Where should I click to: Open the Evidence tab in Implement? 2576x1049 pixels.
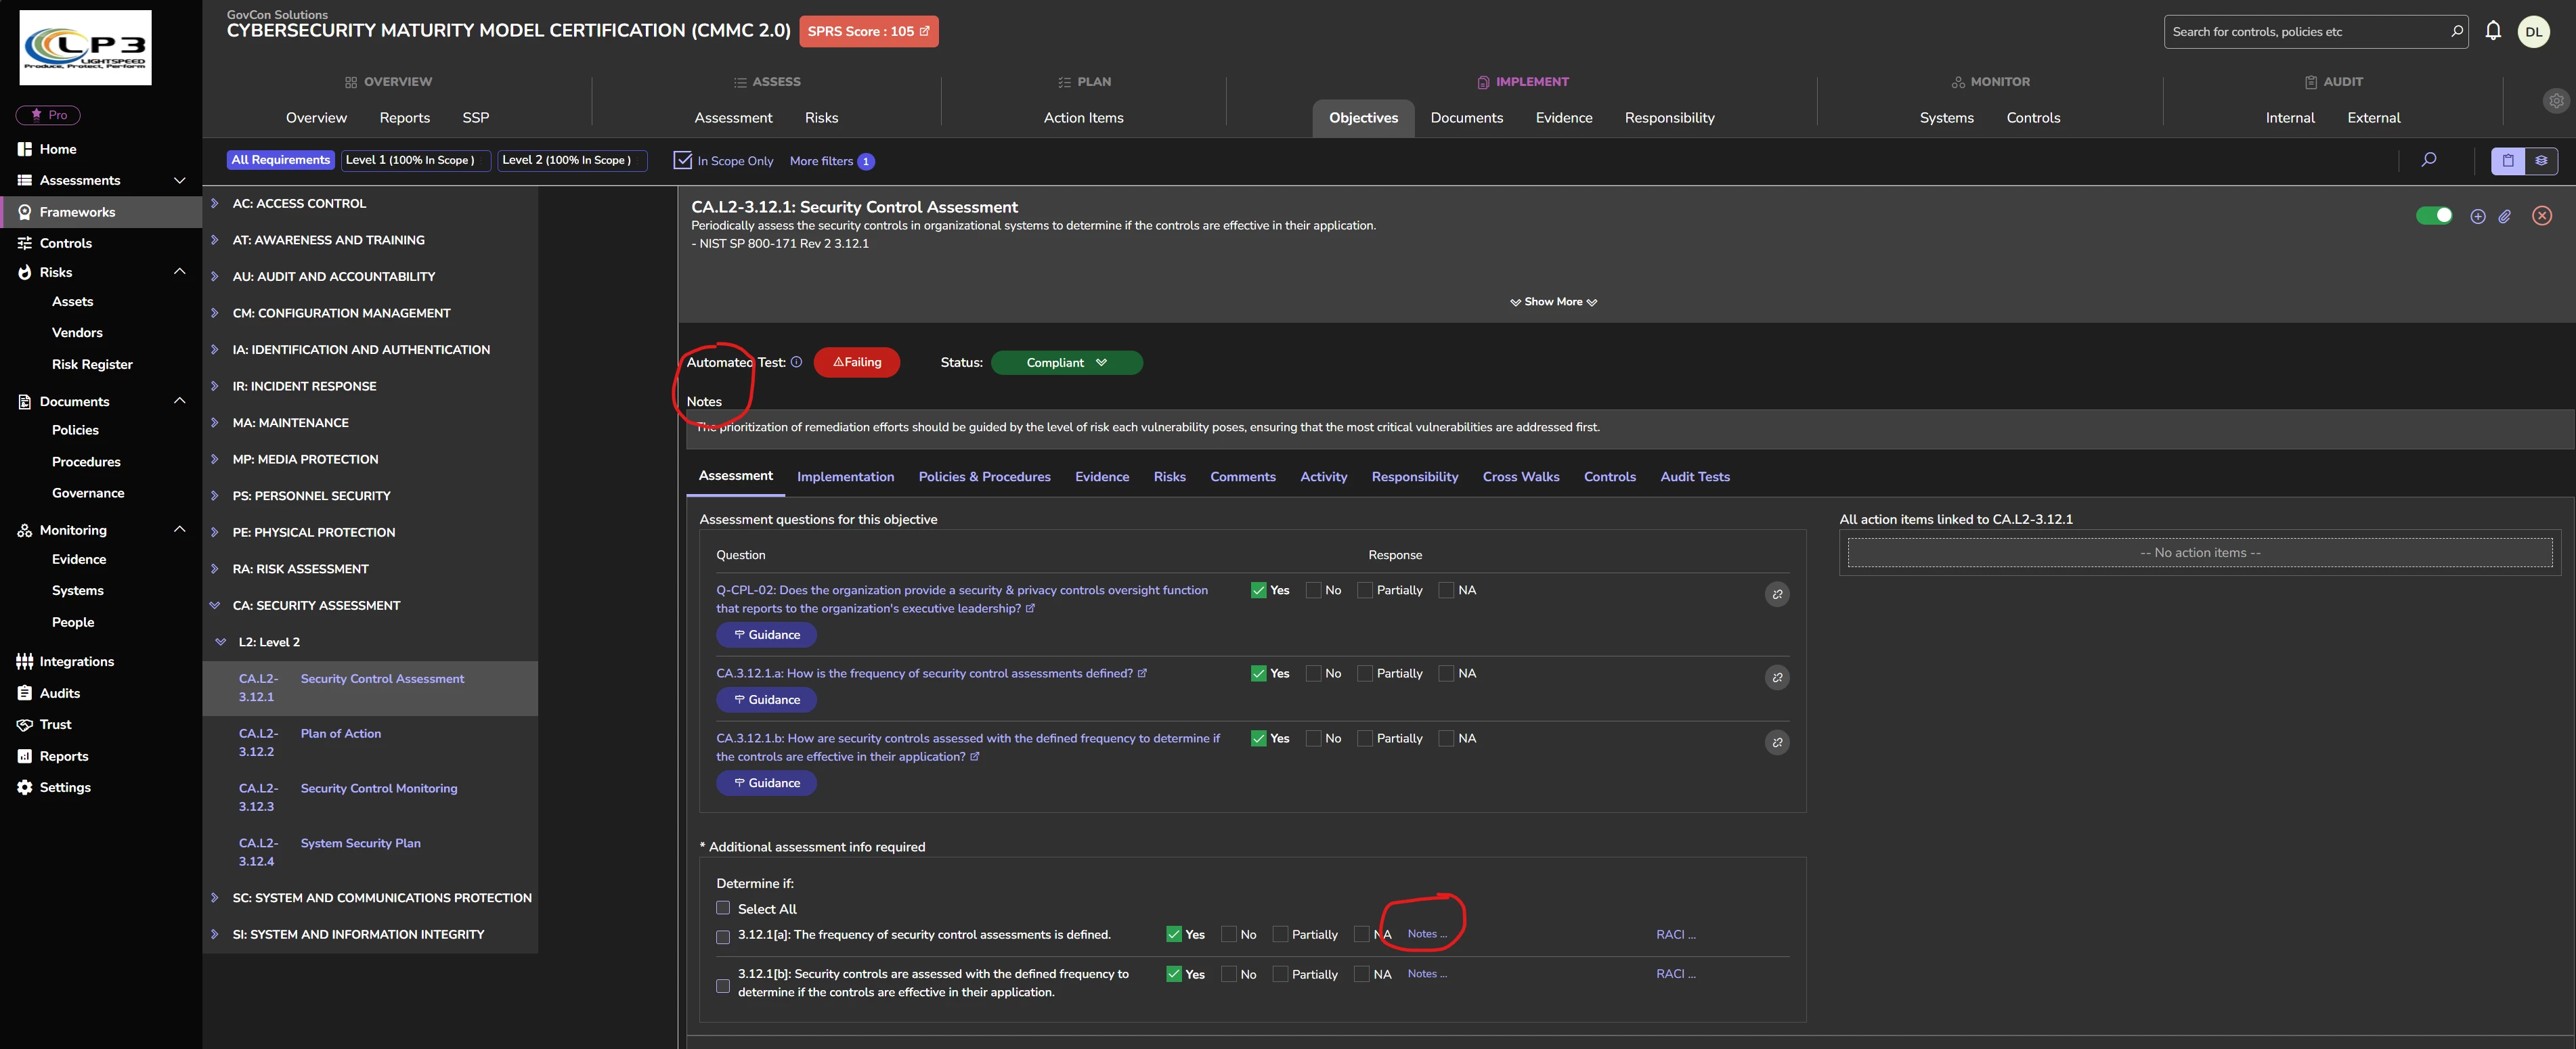[x=1563, y=118]
